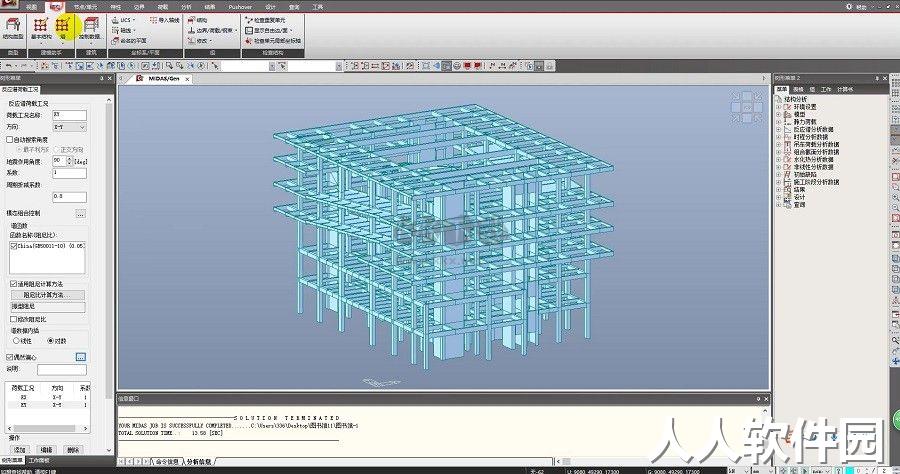The image size is (900, 474).
Task: Click the 偶然偏心 ellipsis button
Action: 81,357
